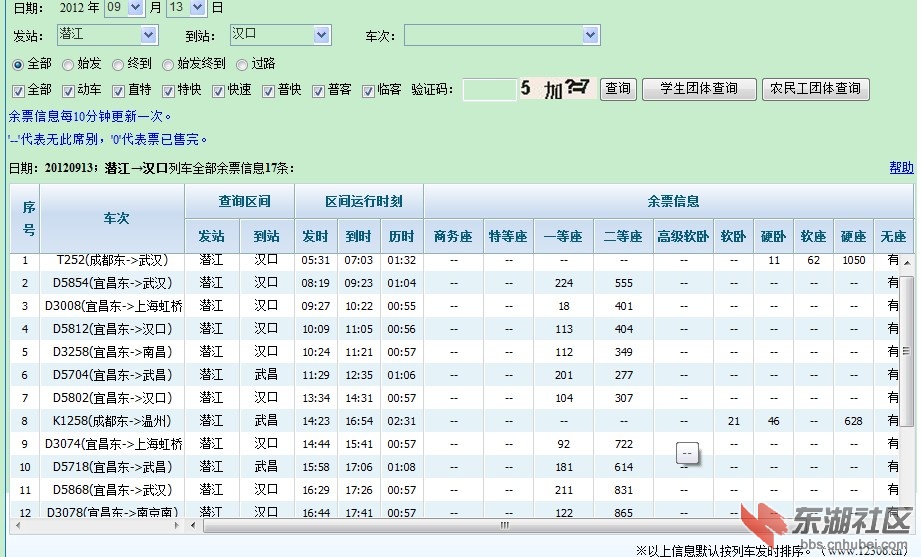The width and height of the screenshot is (921, 557).
Task: Select the 全部 radio button
Action: (x=18, y=65)
